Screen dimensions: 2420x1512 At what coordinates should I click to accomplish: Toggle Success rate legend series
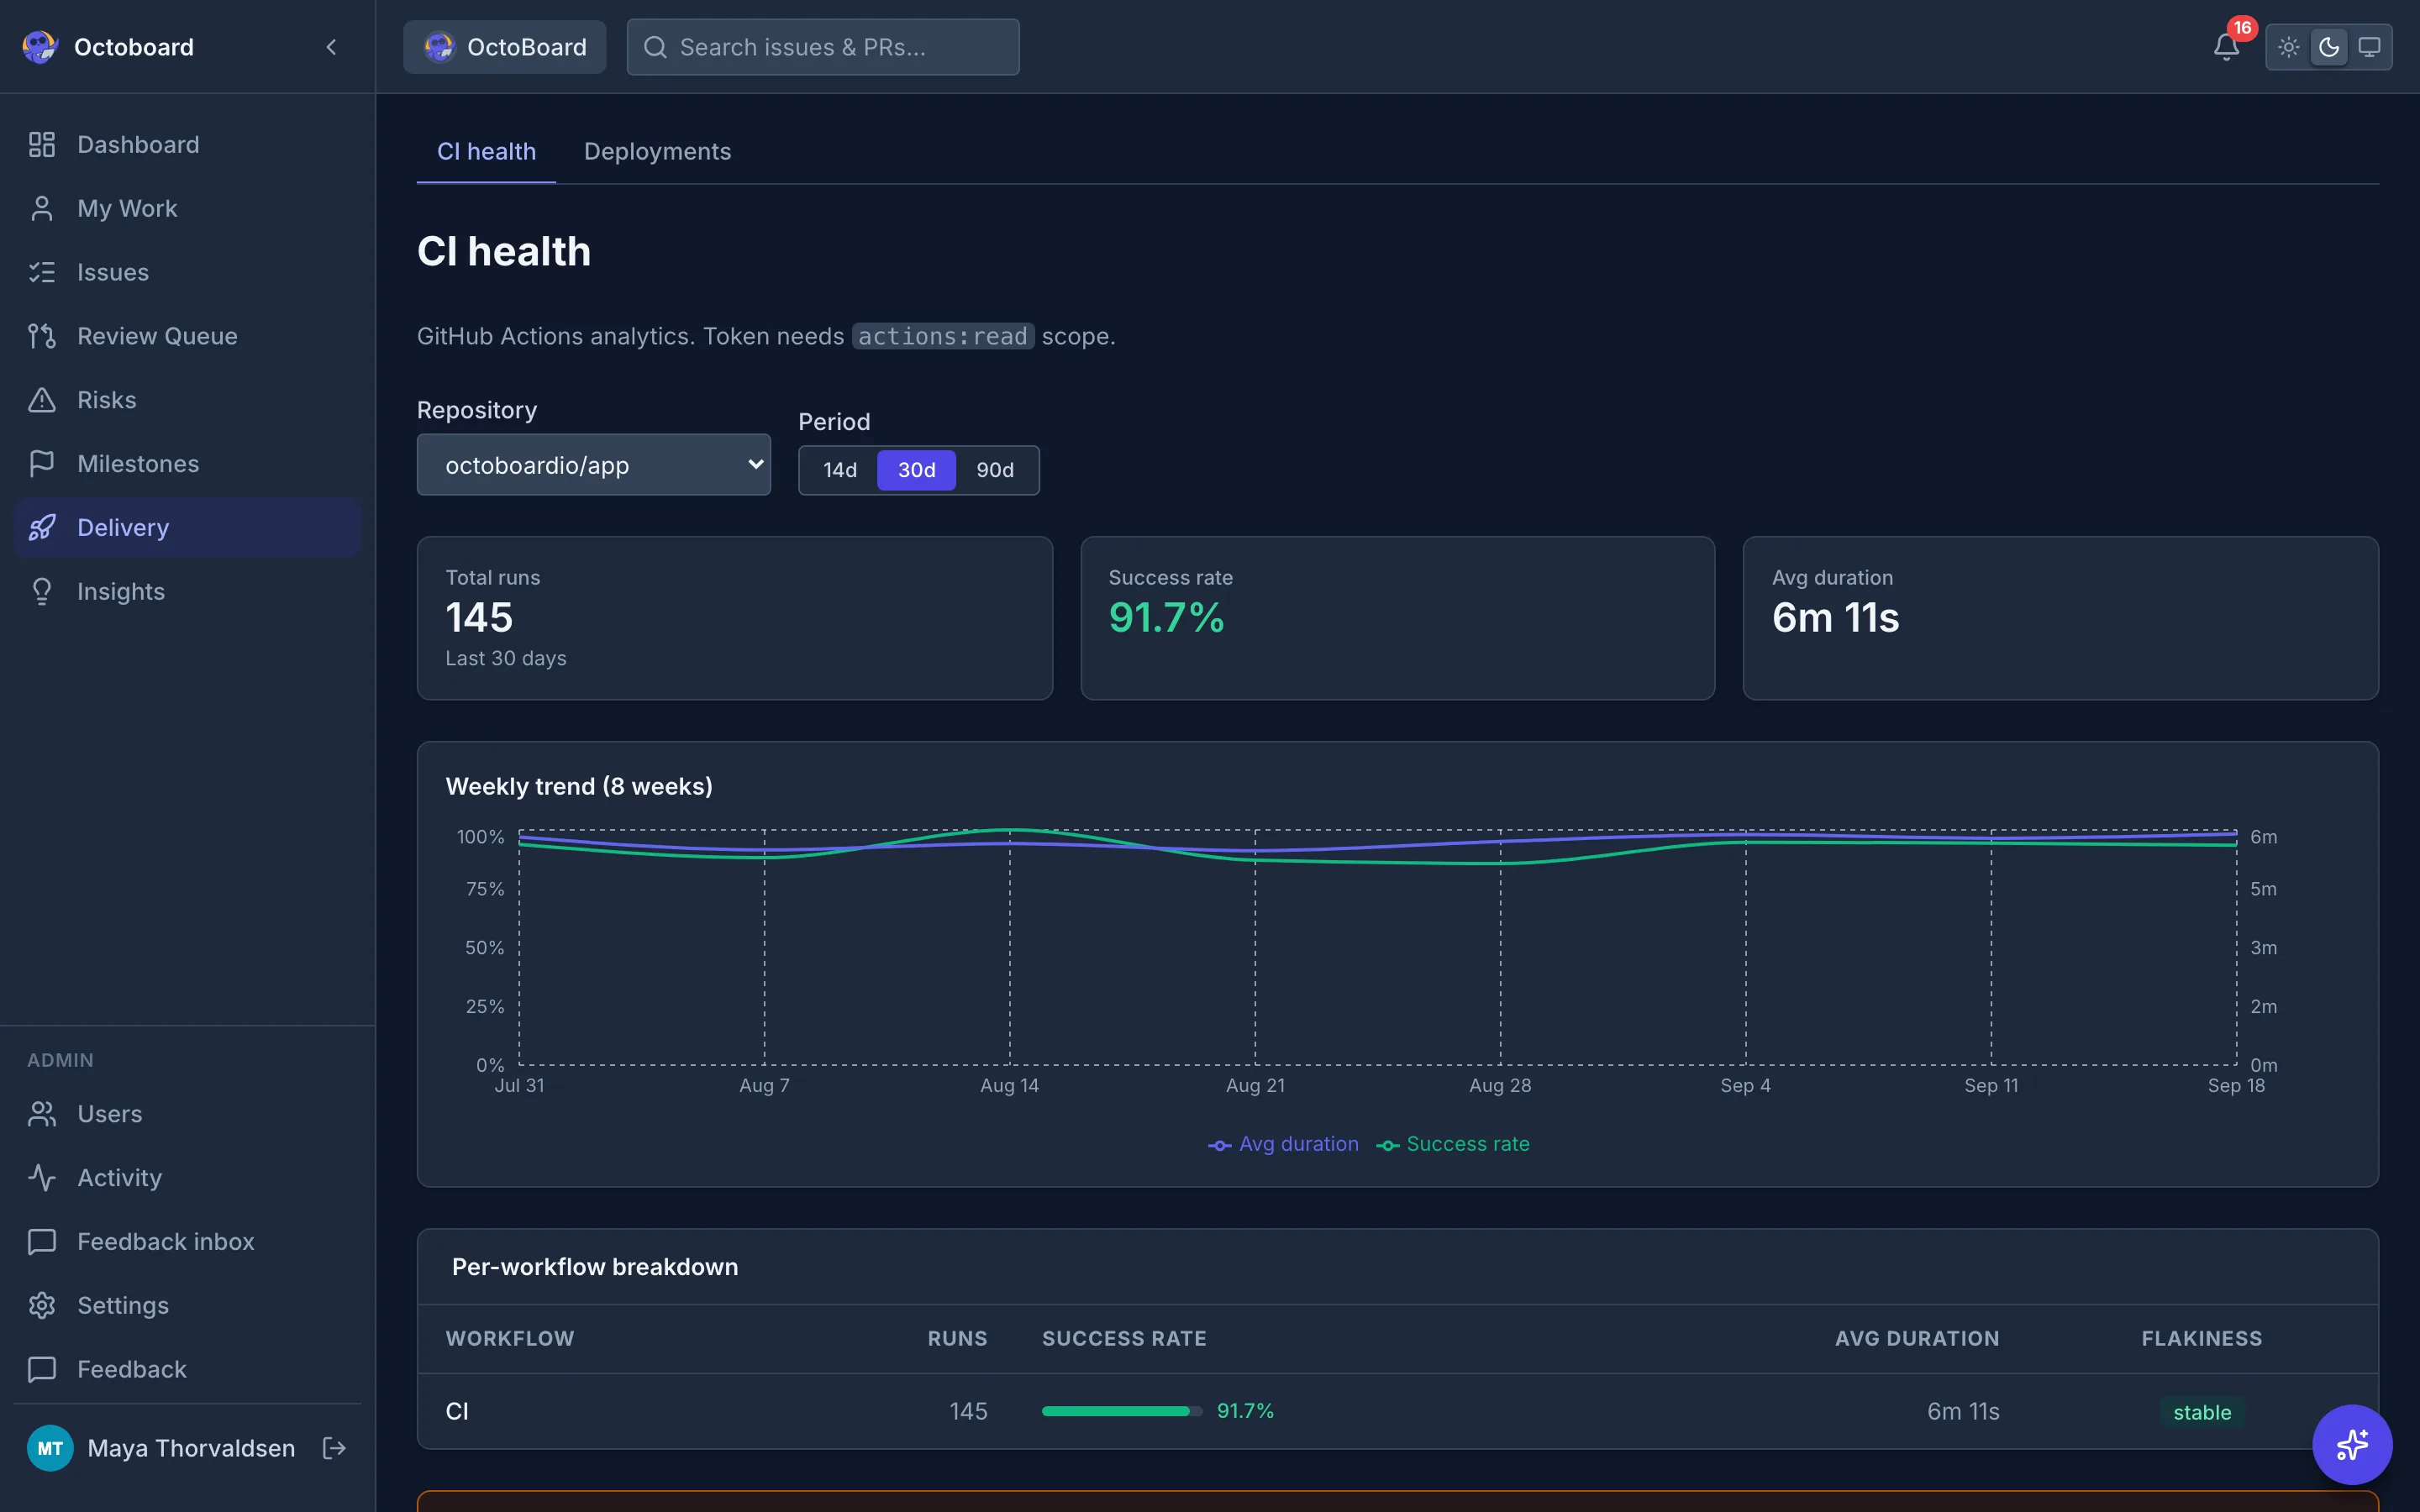(1453, 1144)
